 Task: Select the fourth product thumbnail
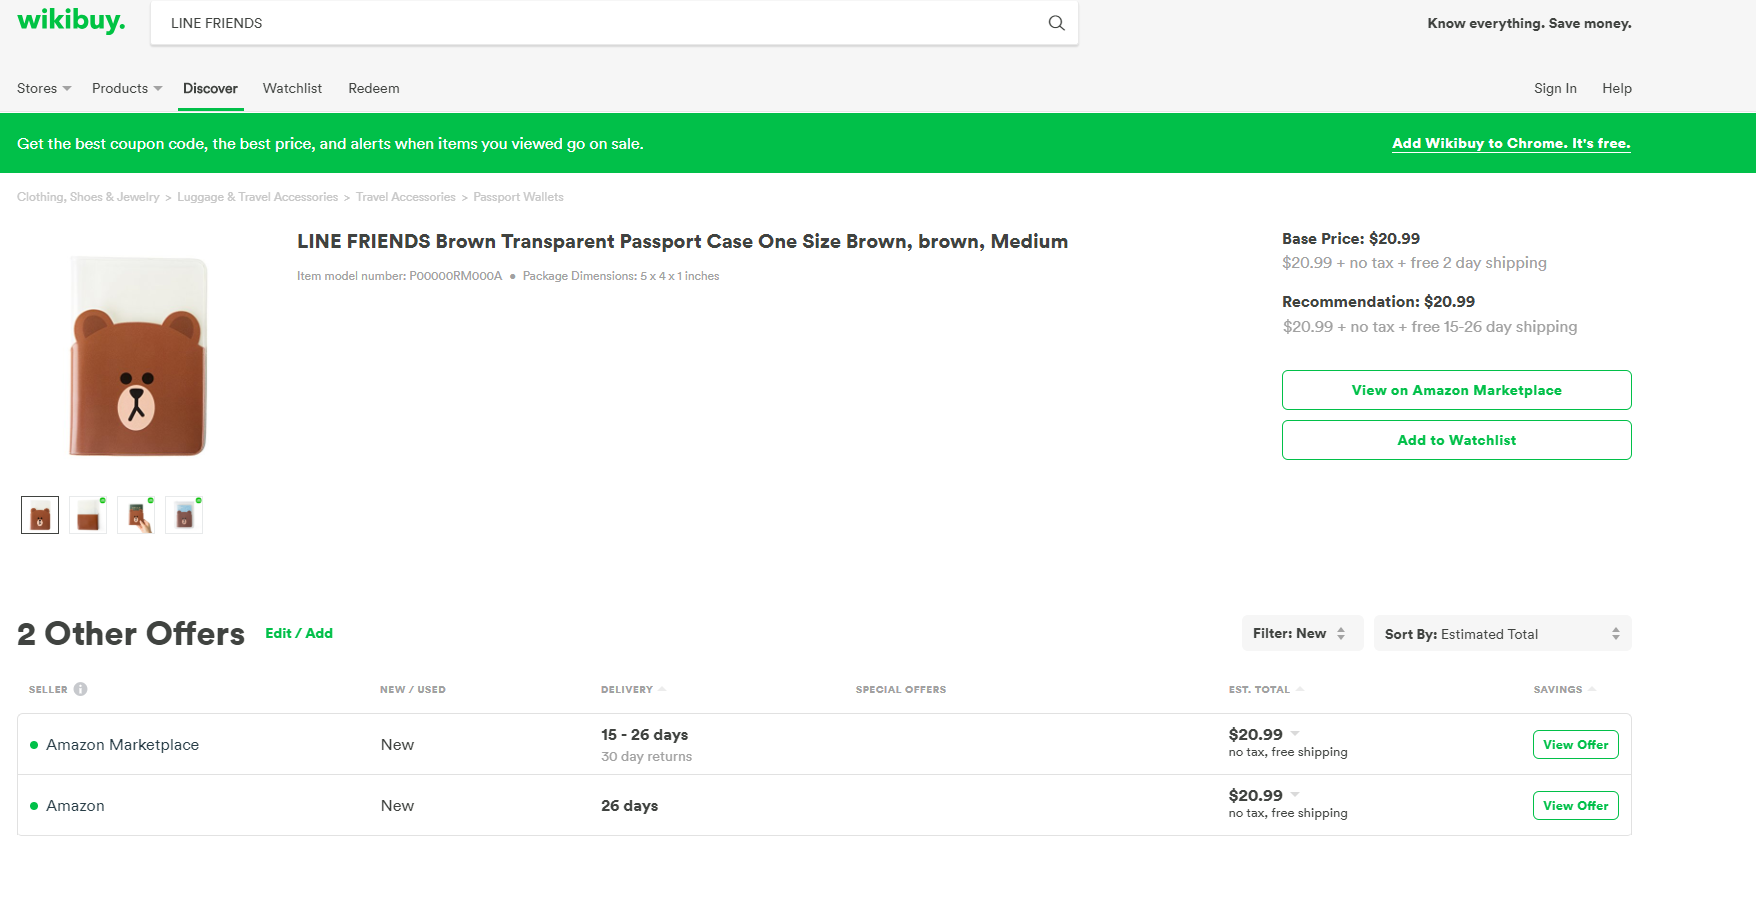click(x=184, y=515)
